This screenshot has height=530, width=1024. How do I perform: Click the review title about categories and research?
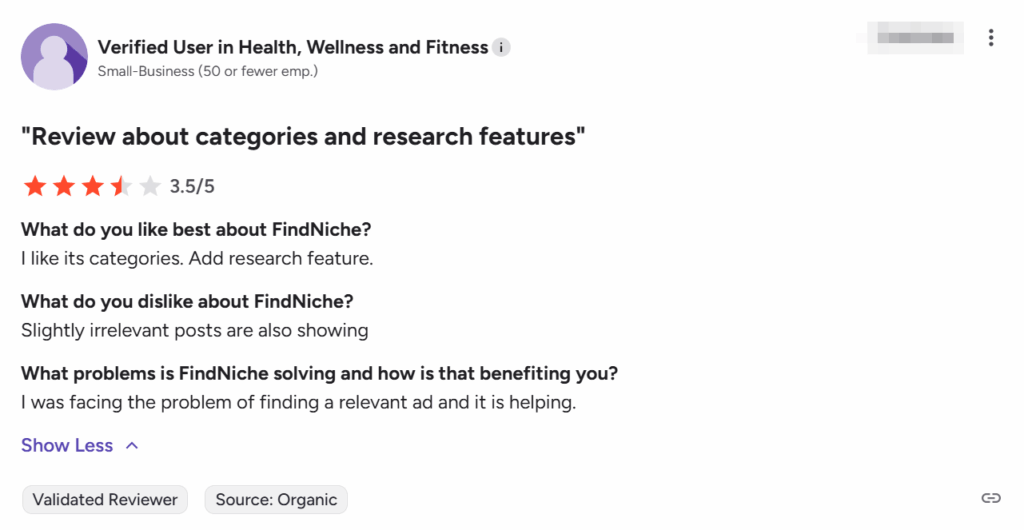pos(303,136)
